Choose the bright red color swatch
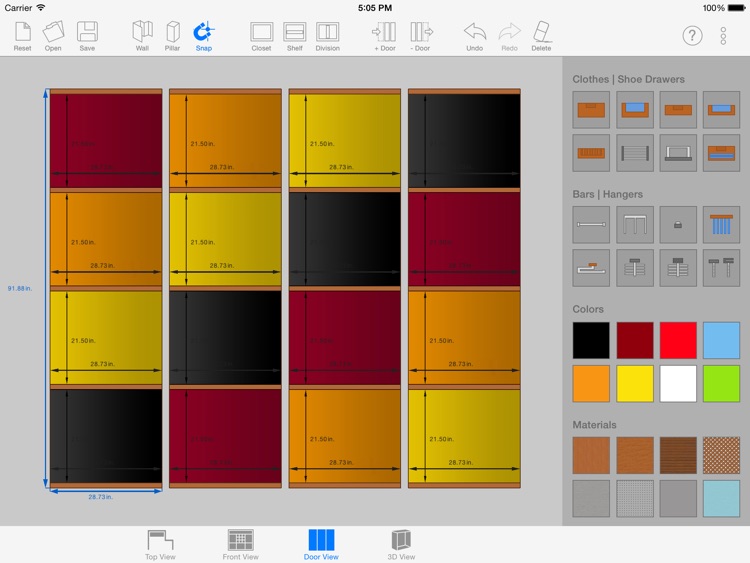Image resolution: width=750 pixels, height=563 pixels. tap(678, 340)
